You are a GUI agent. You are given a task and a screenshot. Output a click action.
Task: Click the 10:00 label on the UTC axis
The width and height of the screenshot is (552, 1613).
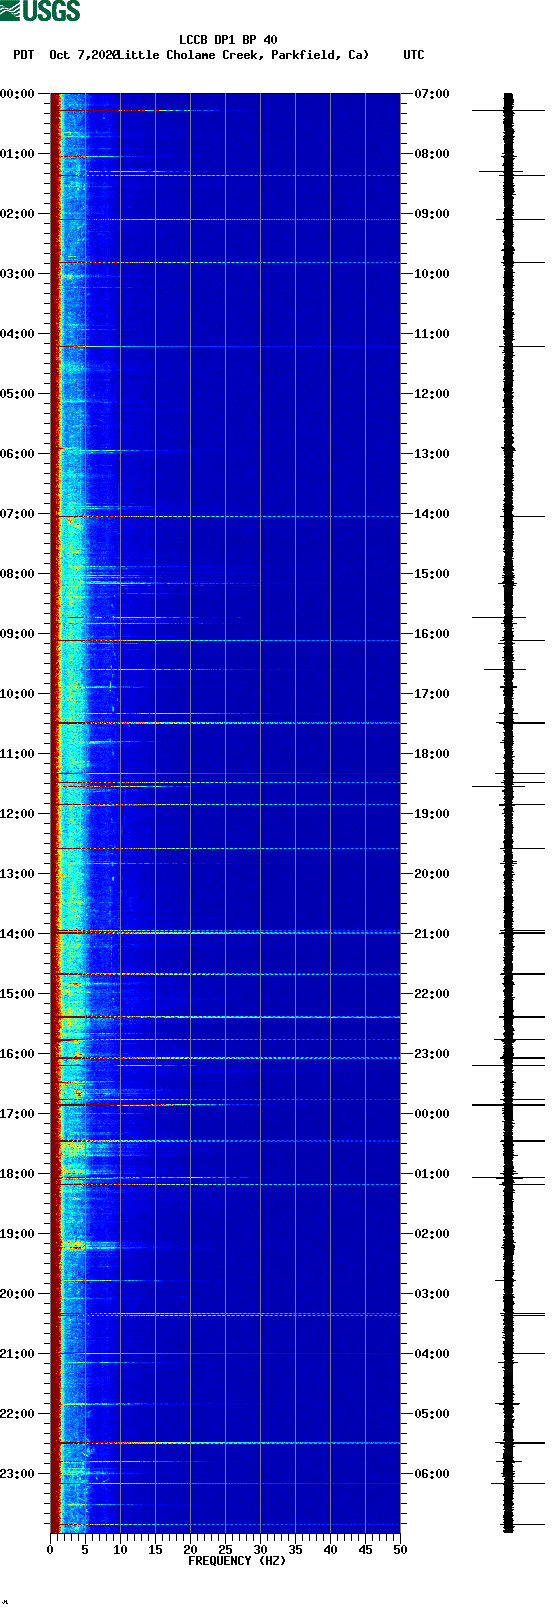[432, 274]
